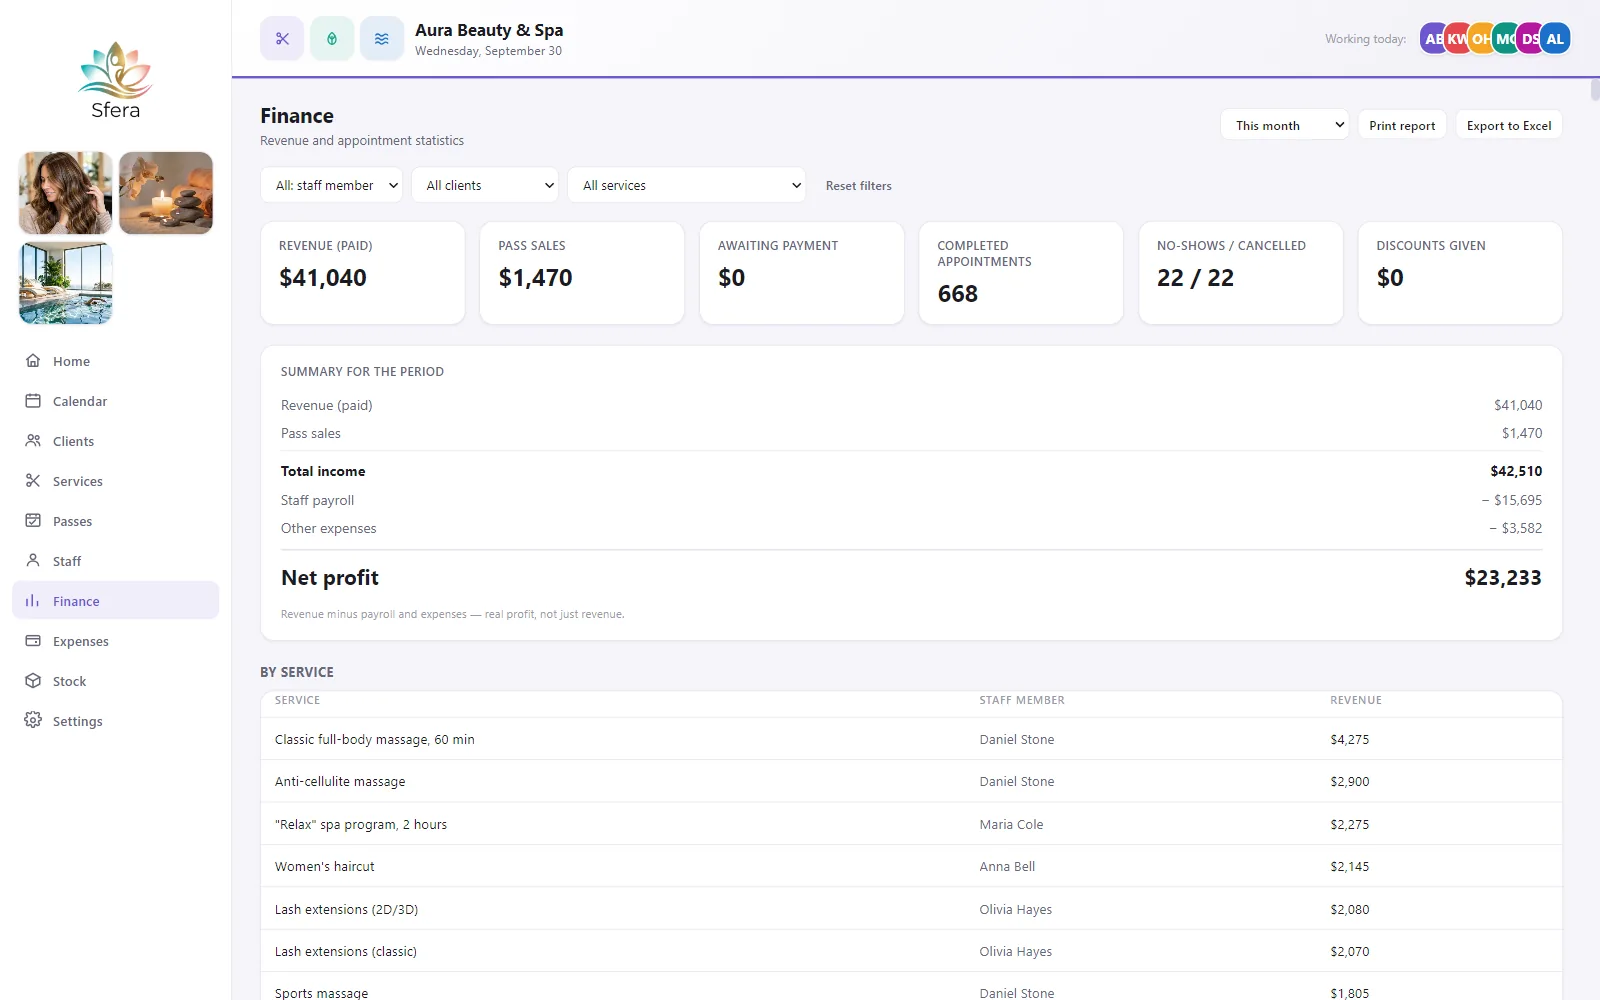Select the Lash extensions (classic) row
1600x1000 pixels.
tap(911, 951)
